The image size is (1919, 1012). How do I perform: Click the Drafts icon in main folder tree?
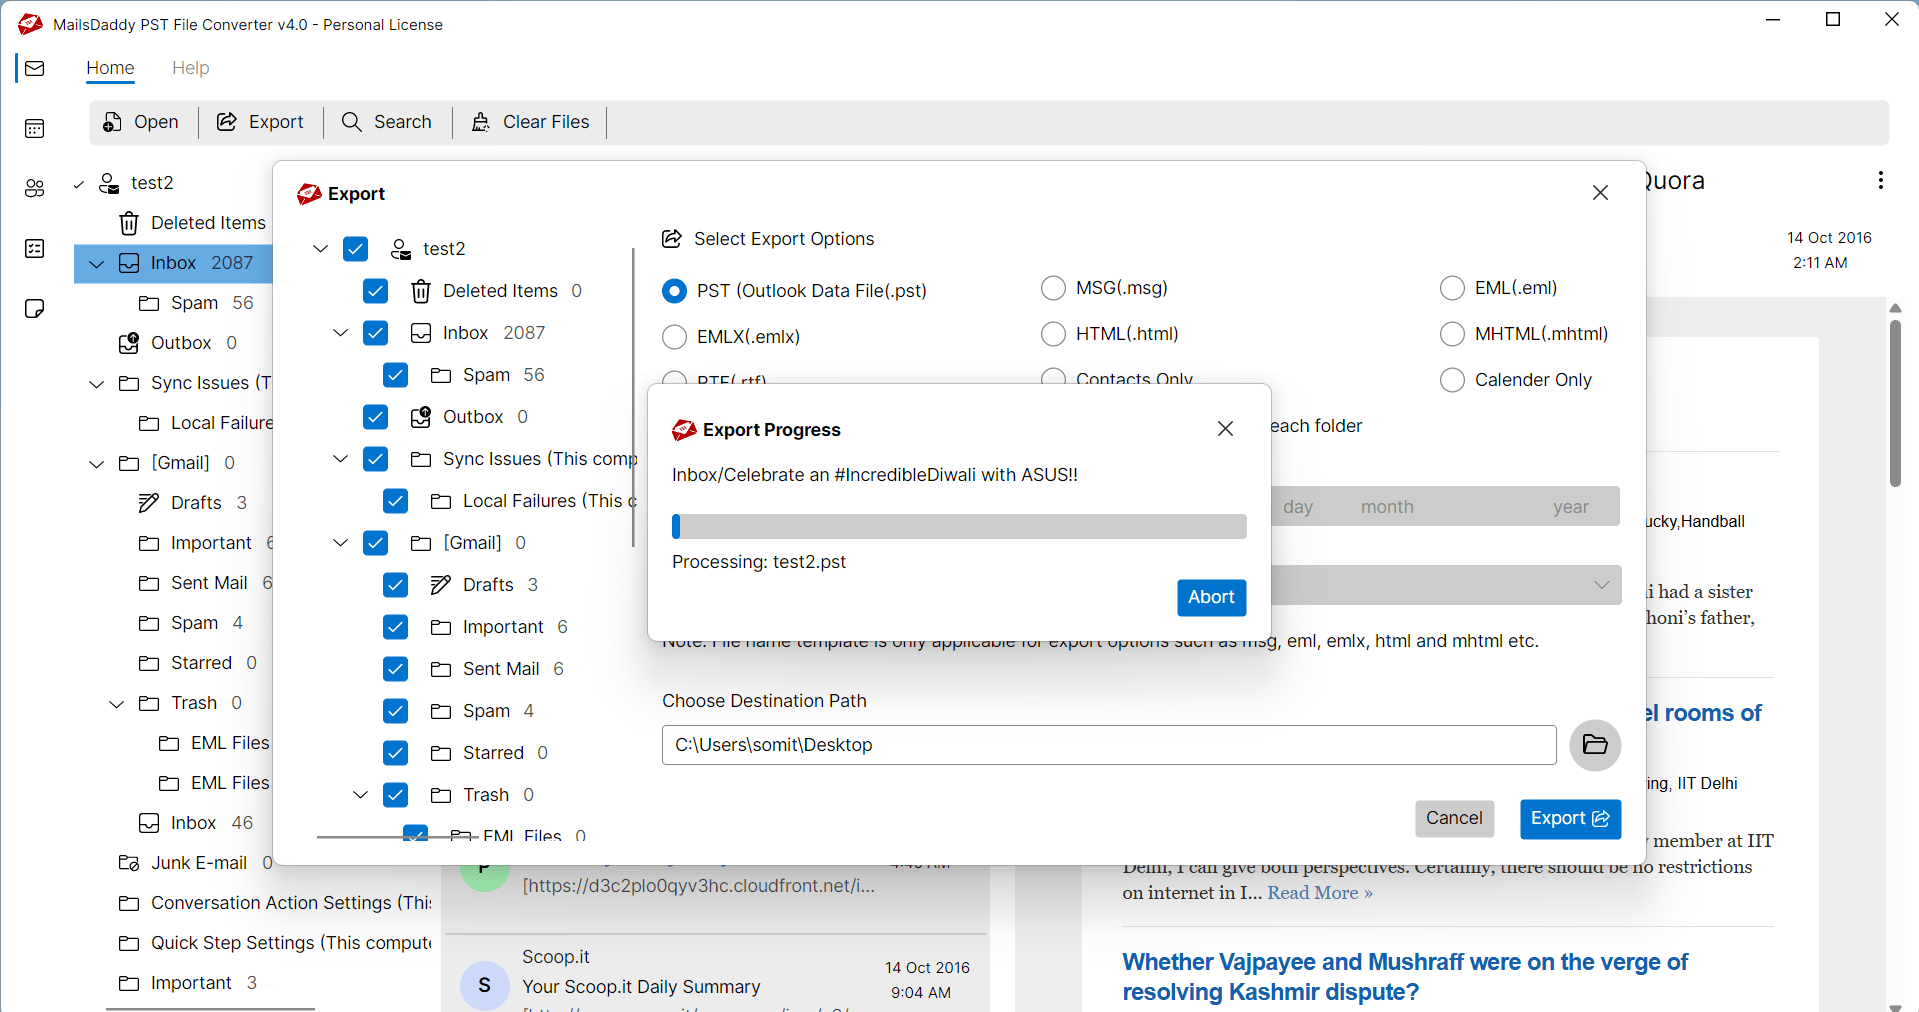pyautogui.click(x=149, y=503)
